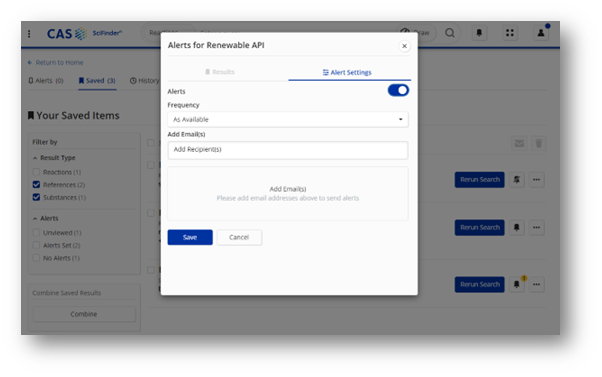The height and width of the screenshot is (377, 602).
Task: Open the more options menu in first row
Action: [536, 180]
